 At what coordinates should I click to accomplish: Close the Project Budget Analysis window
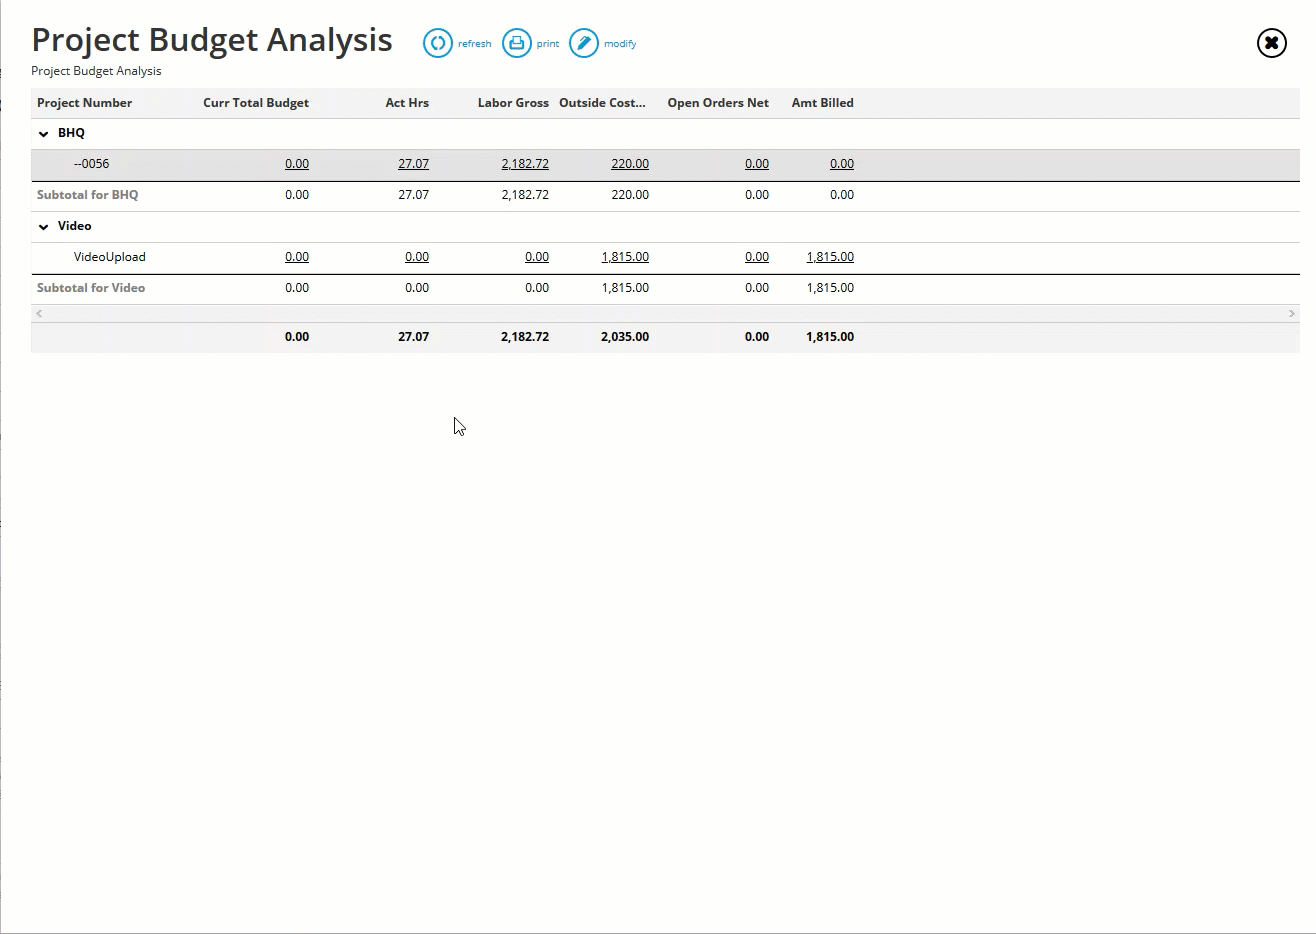[x=1271, y=43]
